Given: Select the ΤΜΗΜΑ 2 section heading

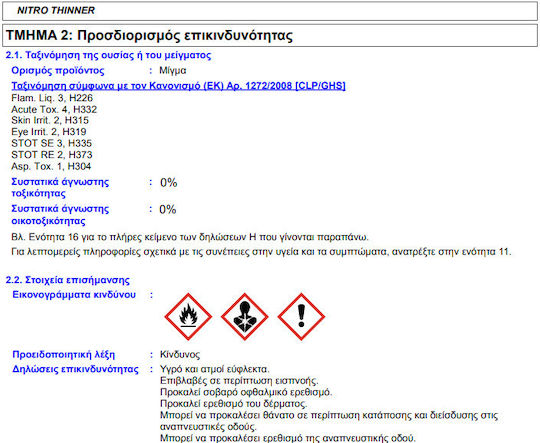Looking at the screenshot, I should tap(149, 35).
